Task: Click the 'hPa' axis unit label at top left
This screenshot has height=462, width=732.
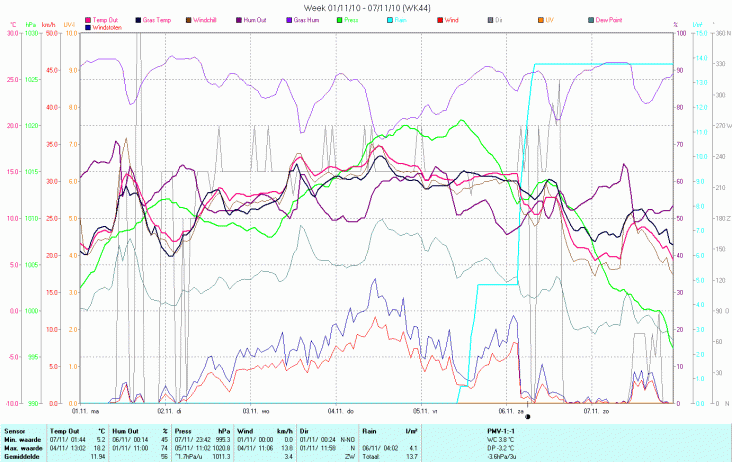Action: (30, 24)
